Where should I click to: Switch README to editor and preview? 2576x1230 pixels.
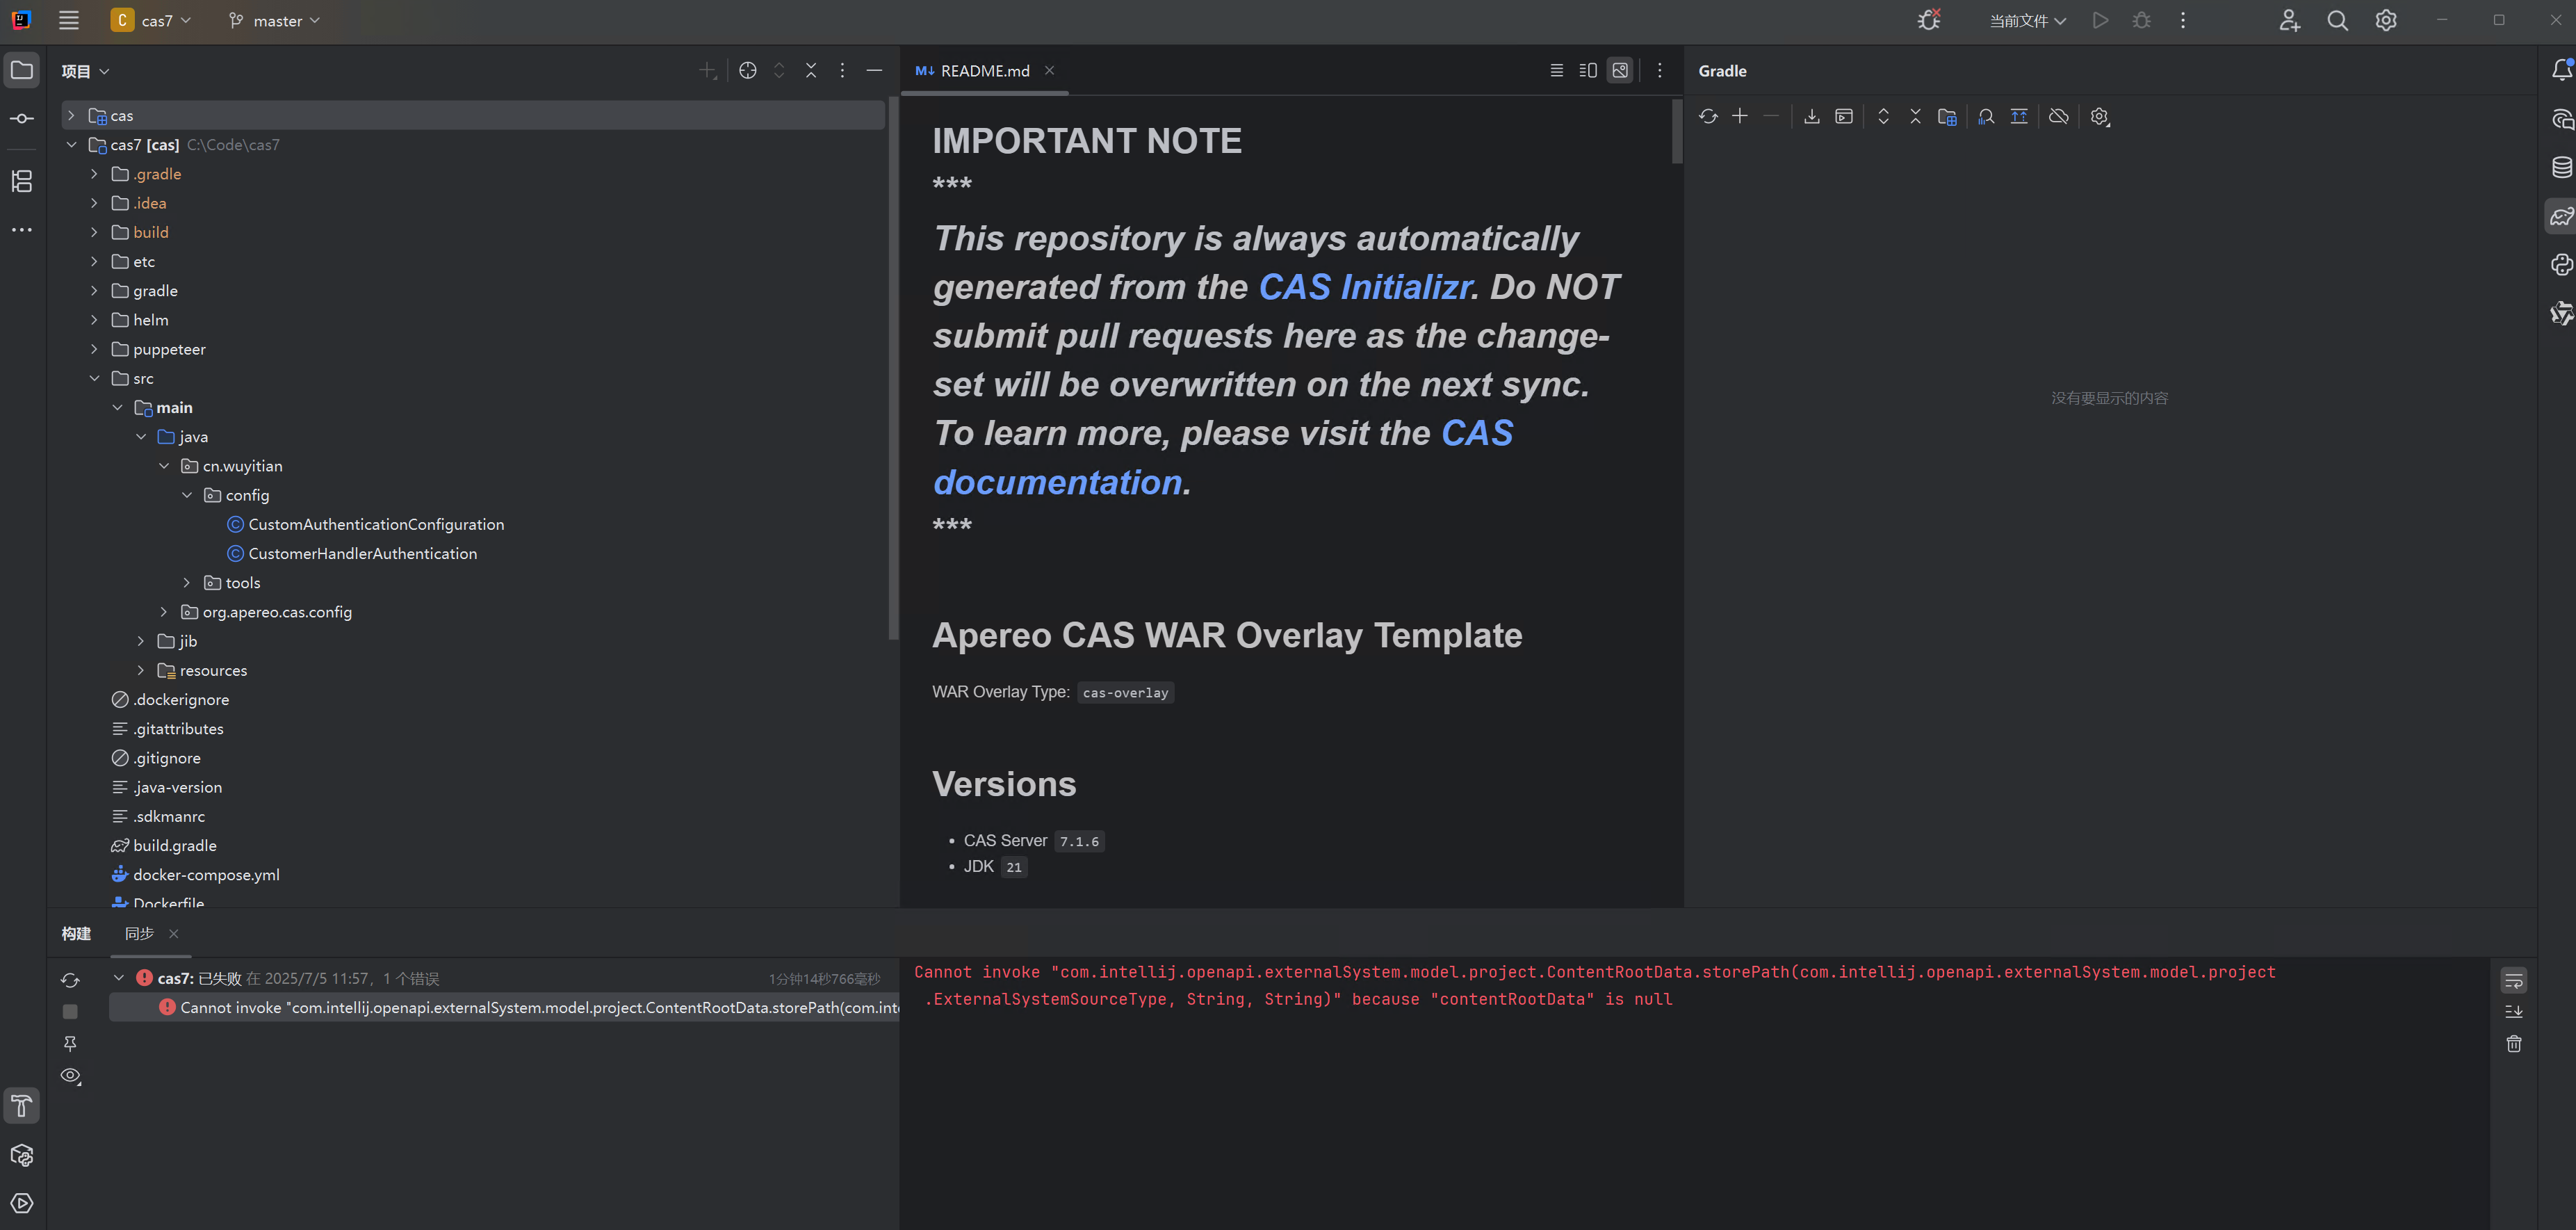1588,70
